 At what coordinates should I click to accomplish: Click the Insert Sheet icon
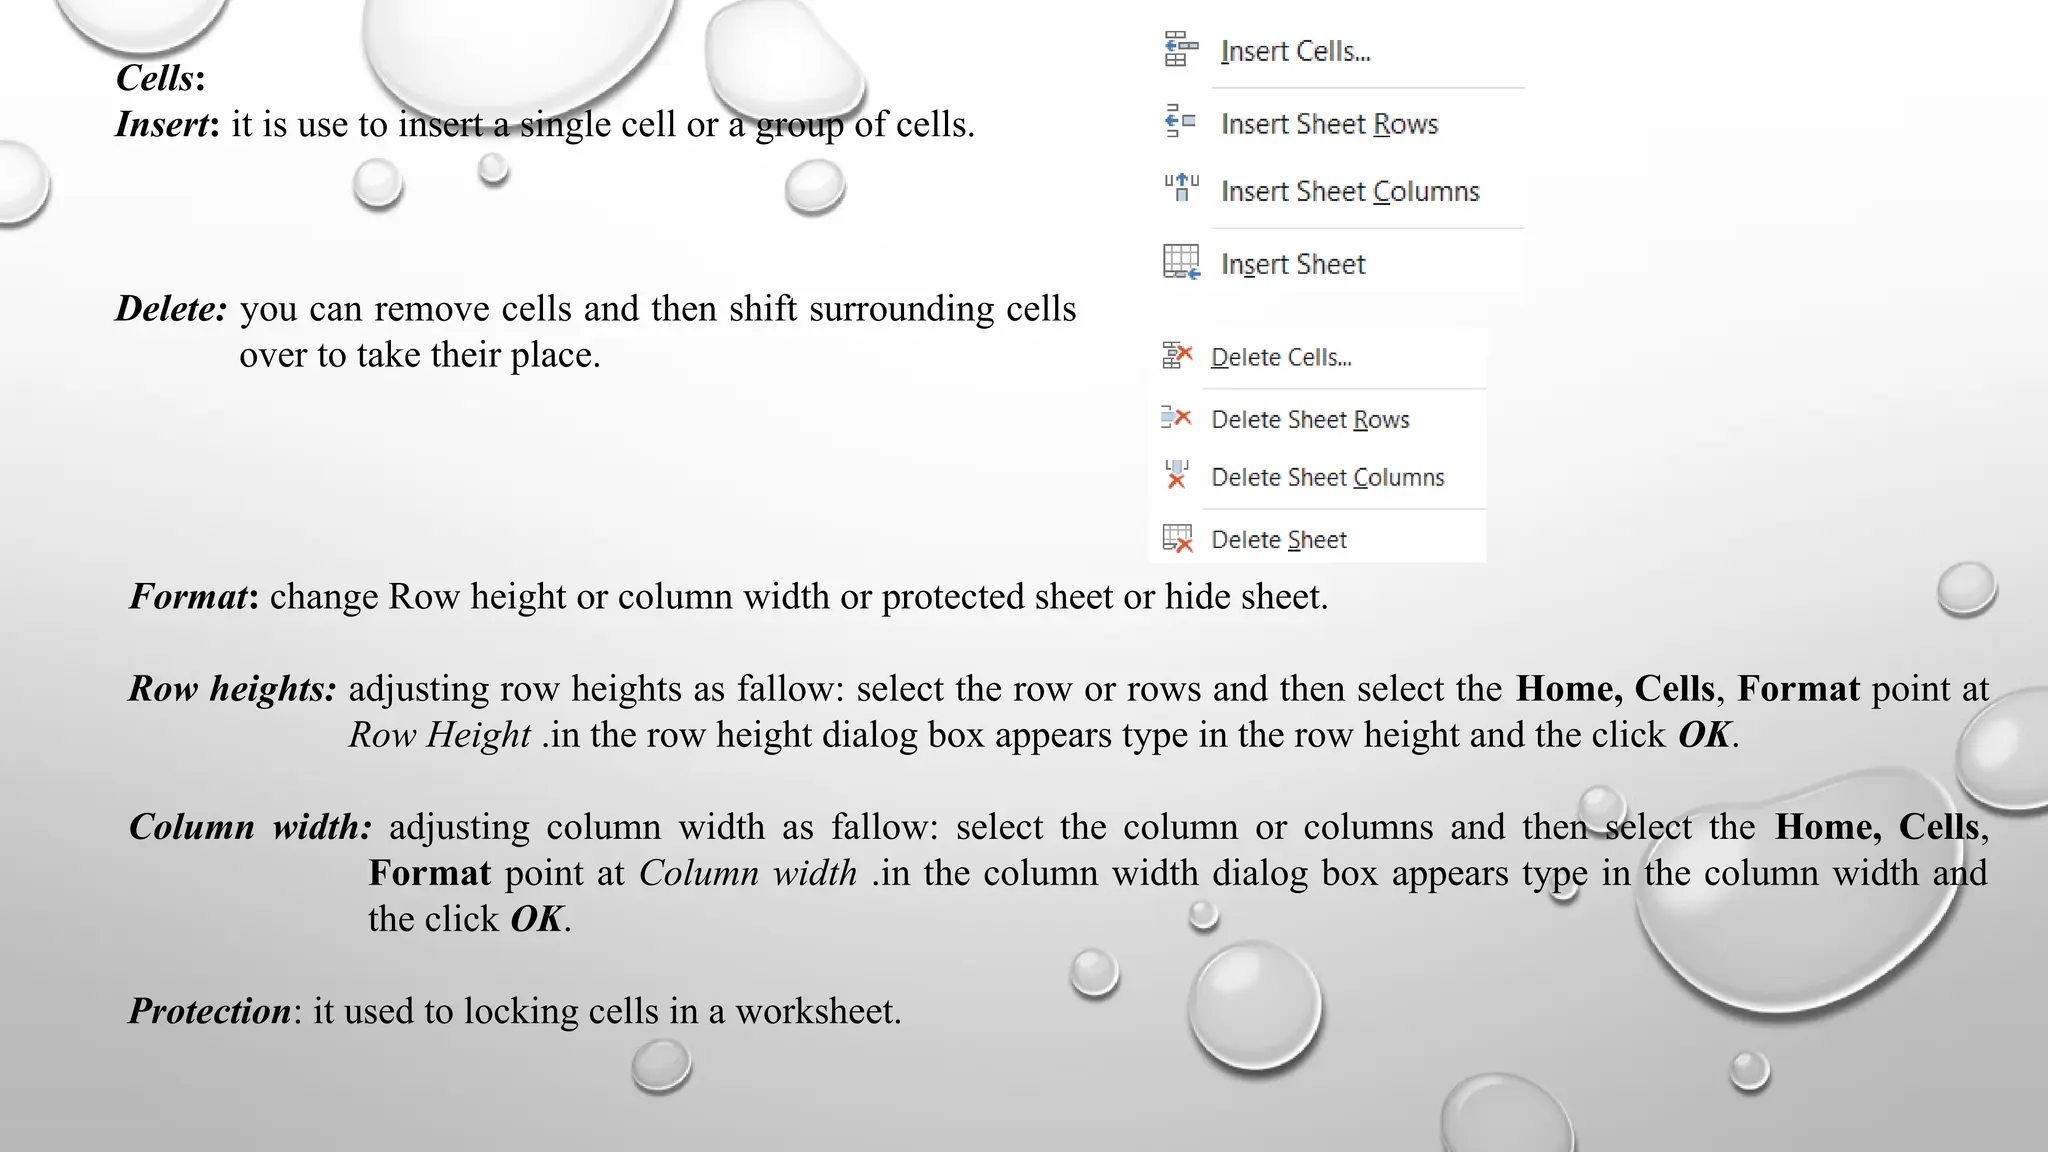coord(1181,262)
